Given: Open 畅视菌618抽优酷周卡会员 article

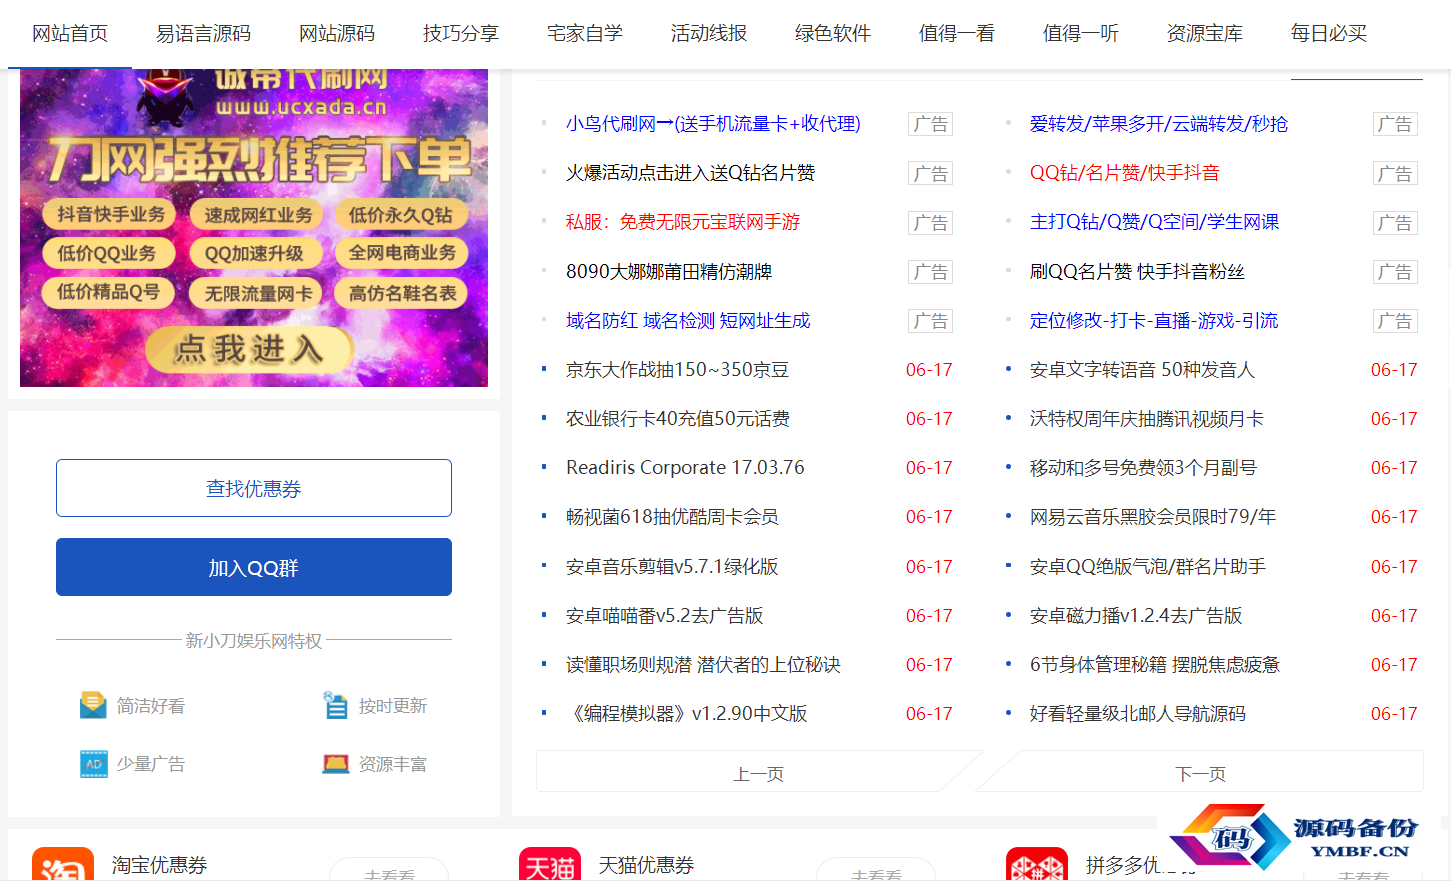Looking at the screenshot, I should (x=672, y=516).
